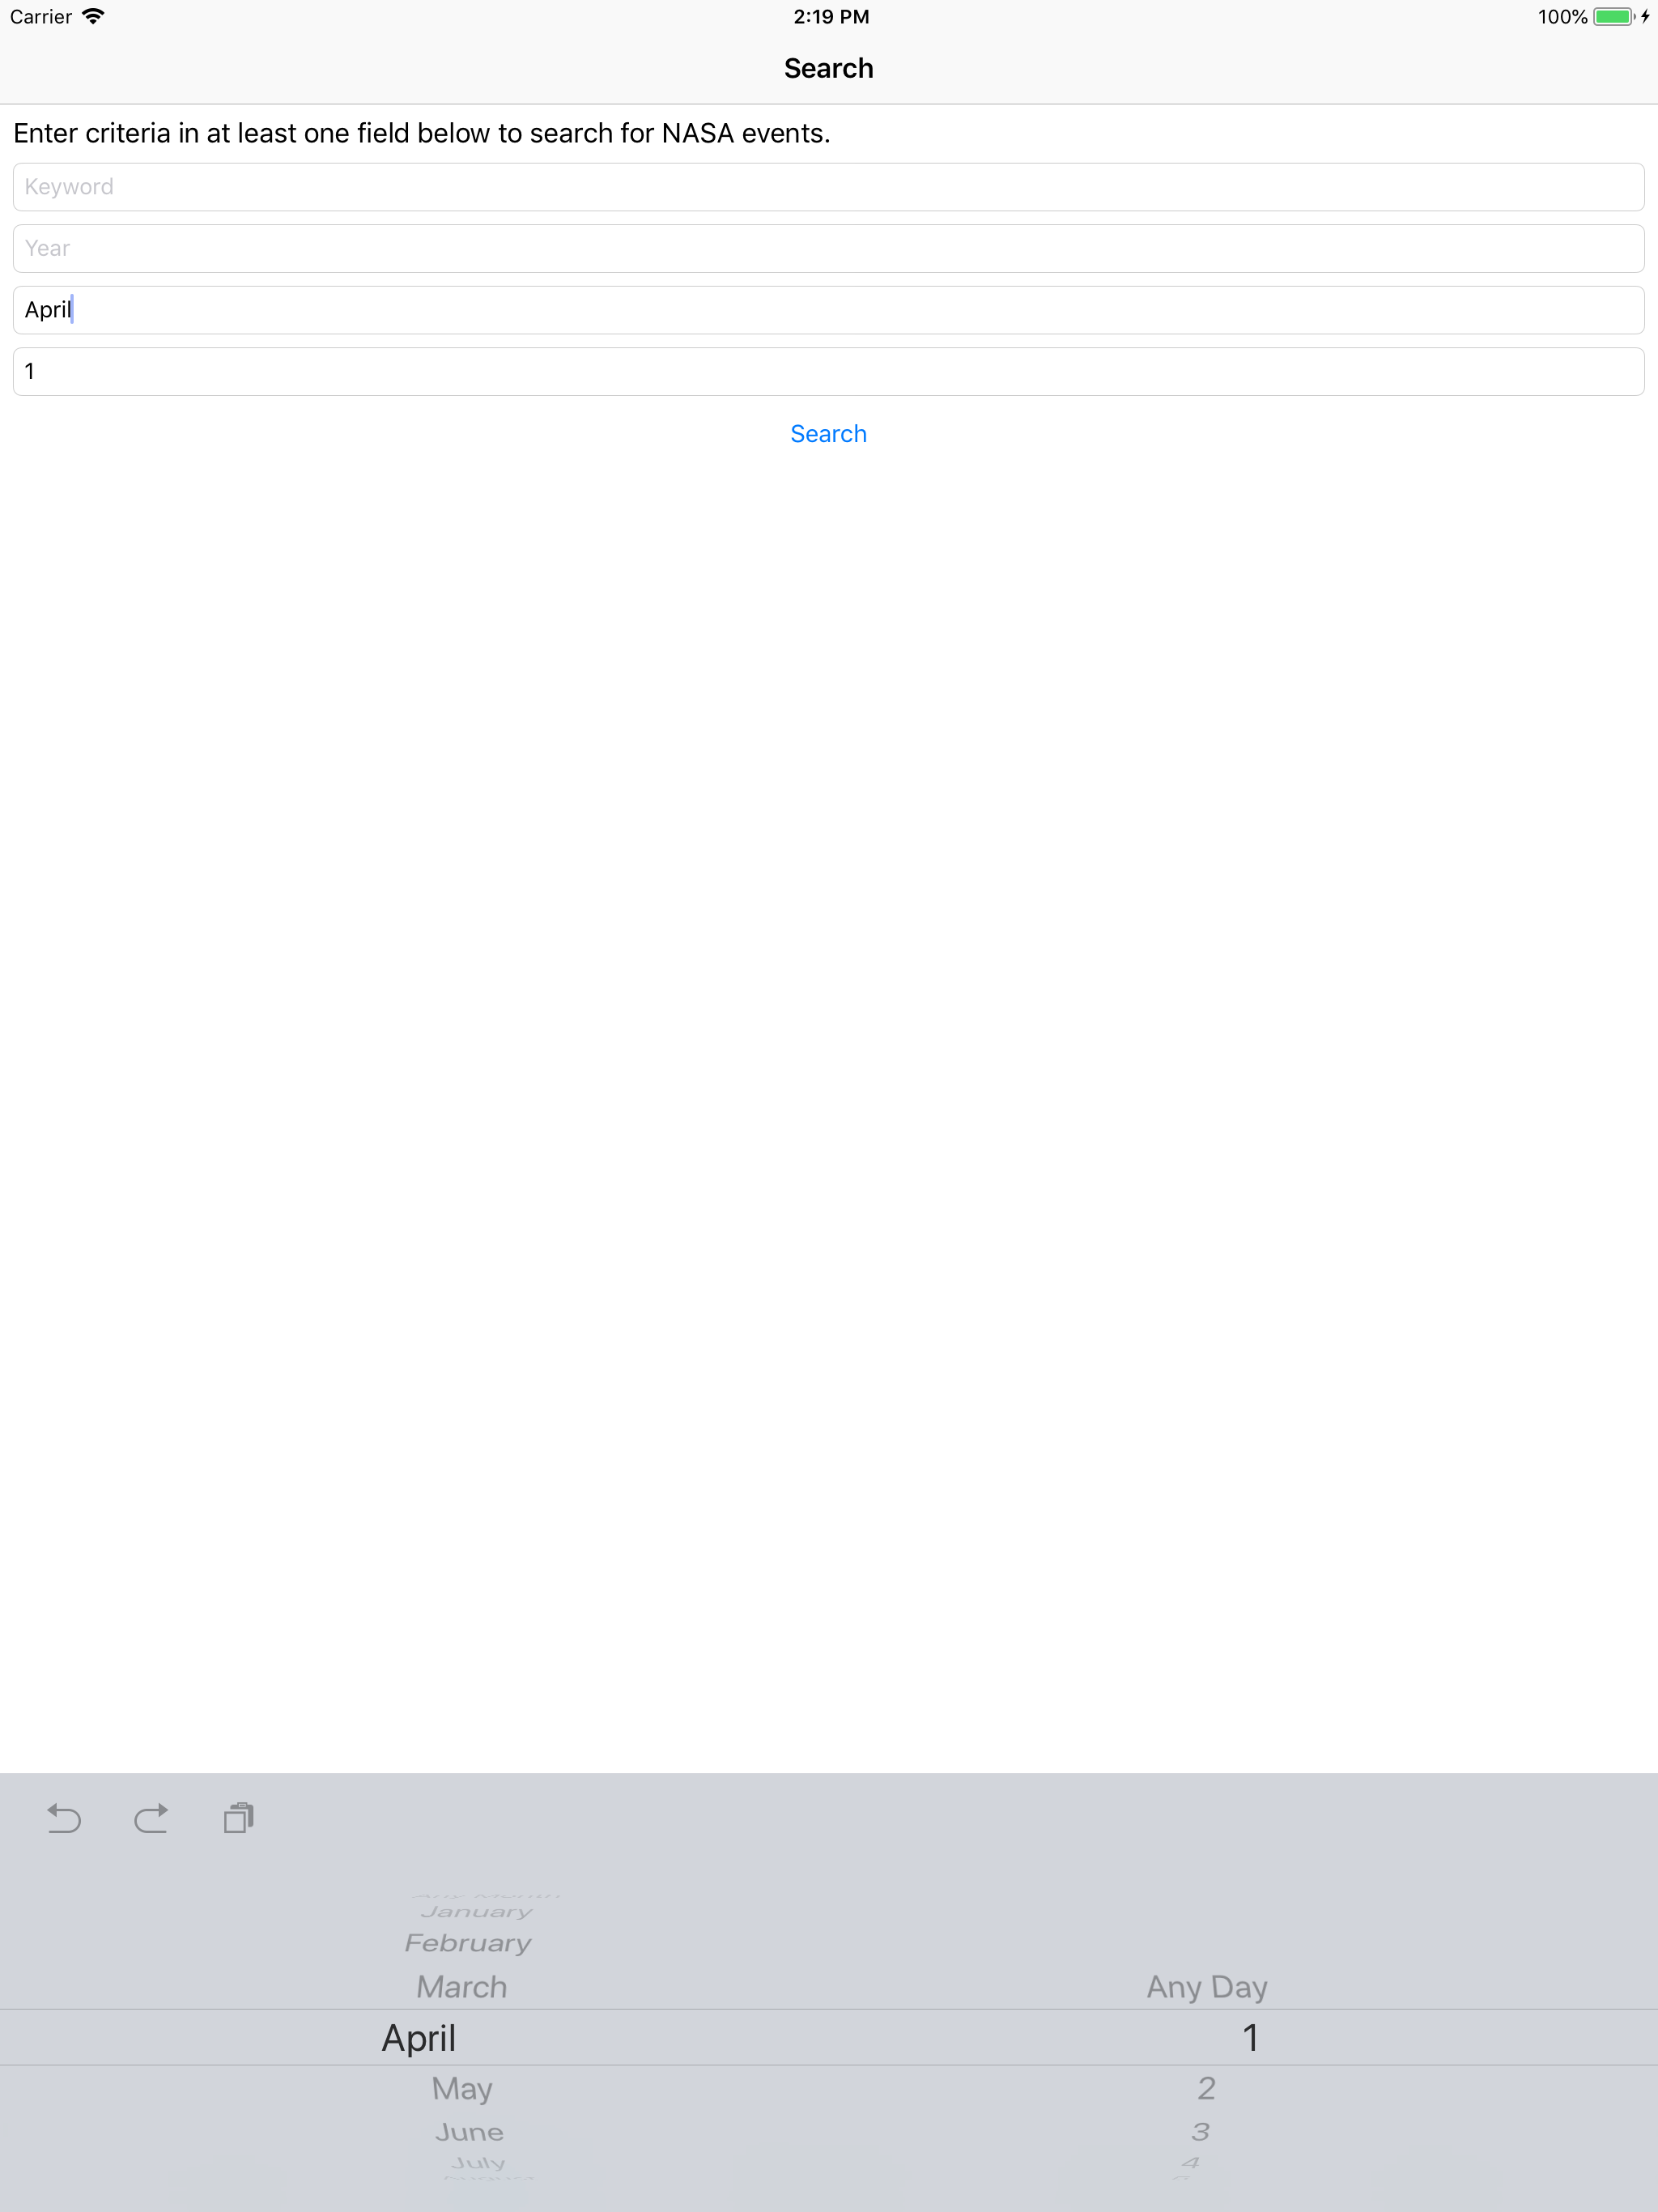1658x2212 pixels.
Task: Select June in the month picker
Action: click(x=469, y=2132)
